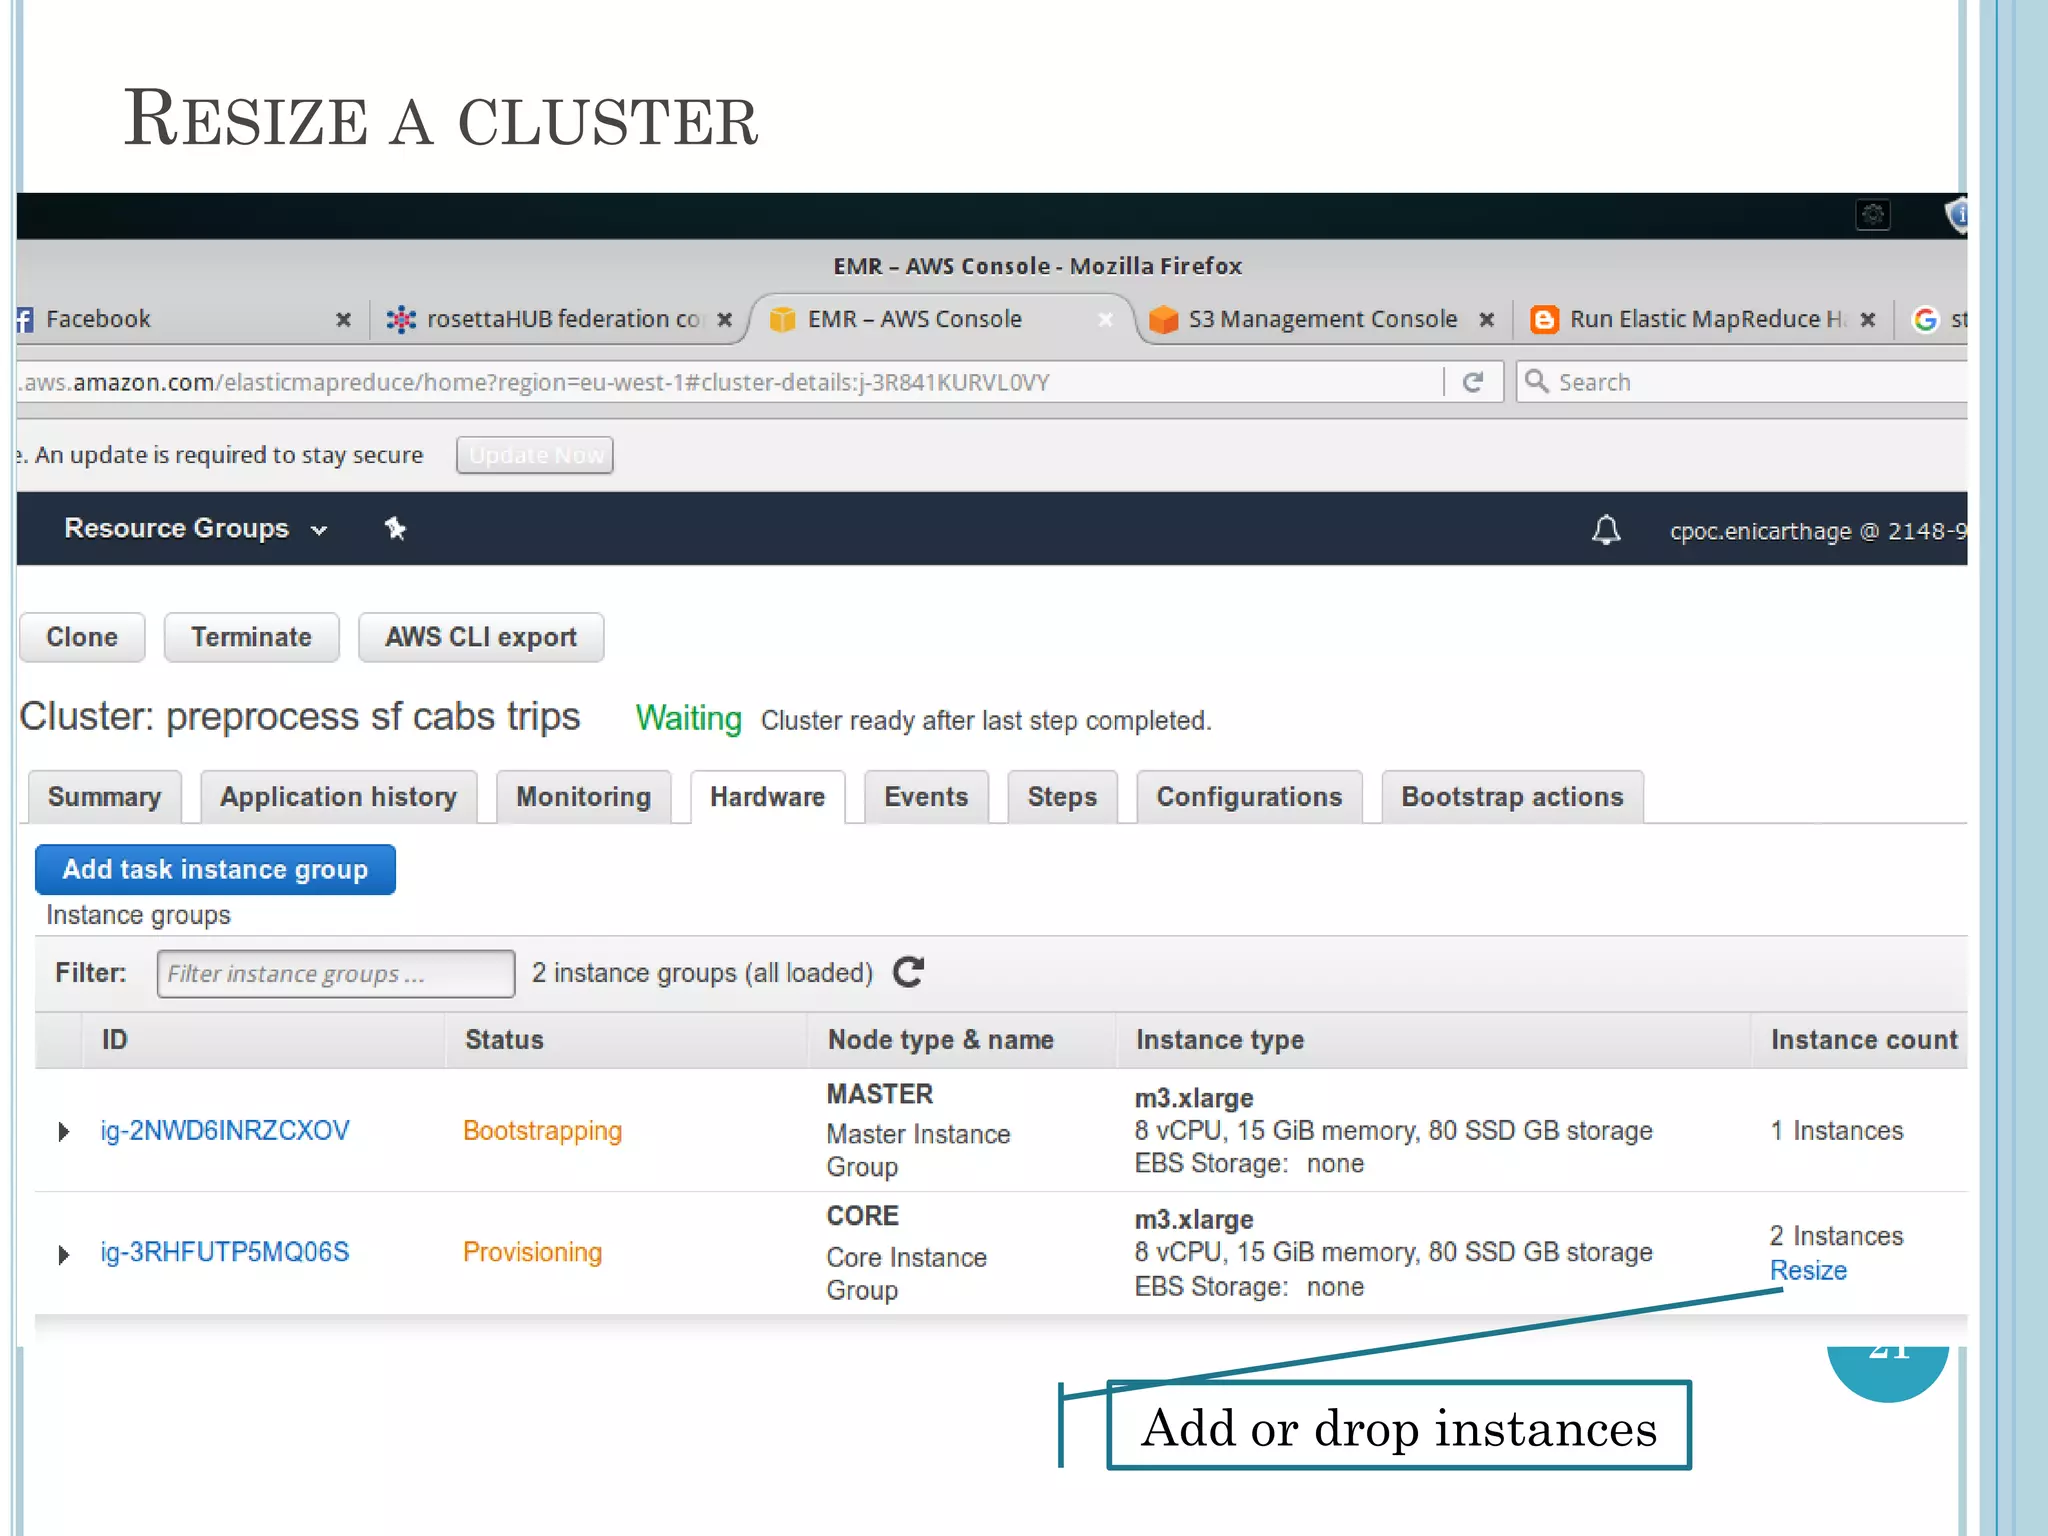Close the S3 Management Console tab
The height and width of the screenshot is (1536, 2048).
coord(1487,319)
